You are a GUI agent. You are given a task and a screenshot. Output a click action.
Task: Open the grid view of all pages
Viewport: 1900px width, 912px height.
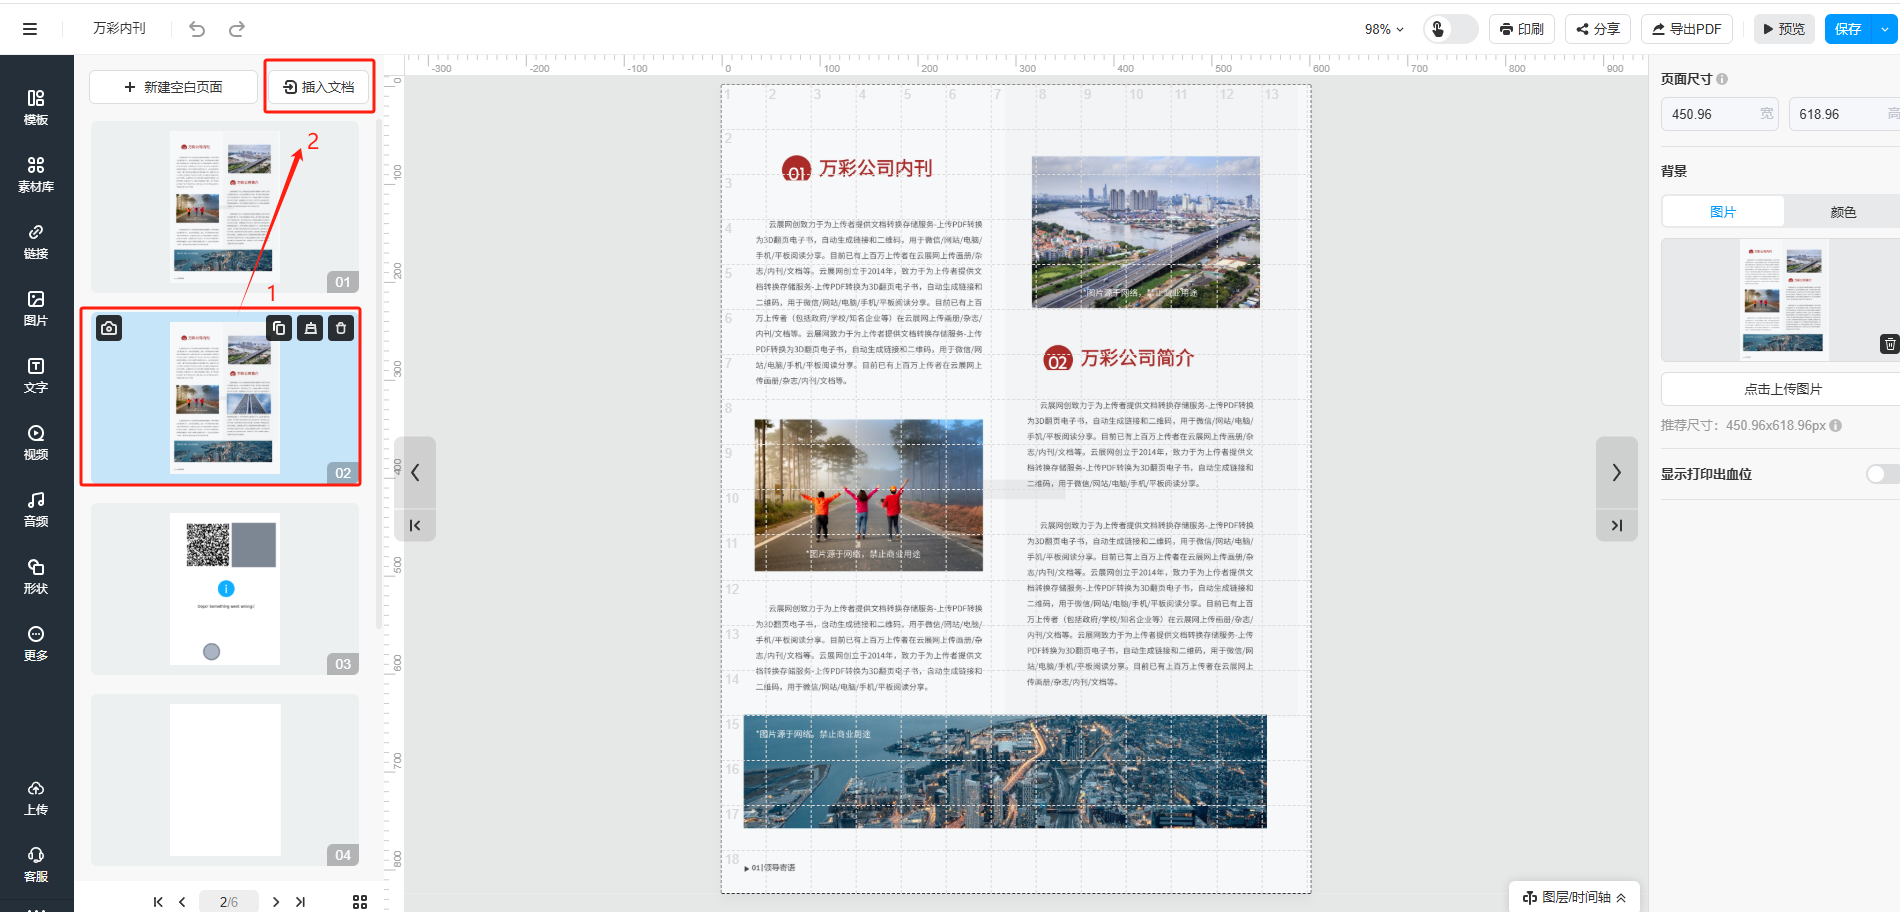tap(360, 902)
